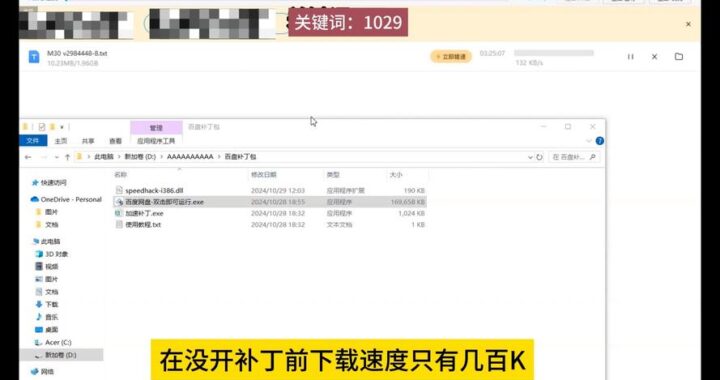Open 视频 folder in sidebar
The image size is (720, 380).
tap(51, 266)
